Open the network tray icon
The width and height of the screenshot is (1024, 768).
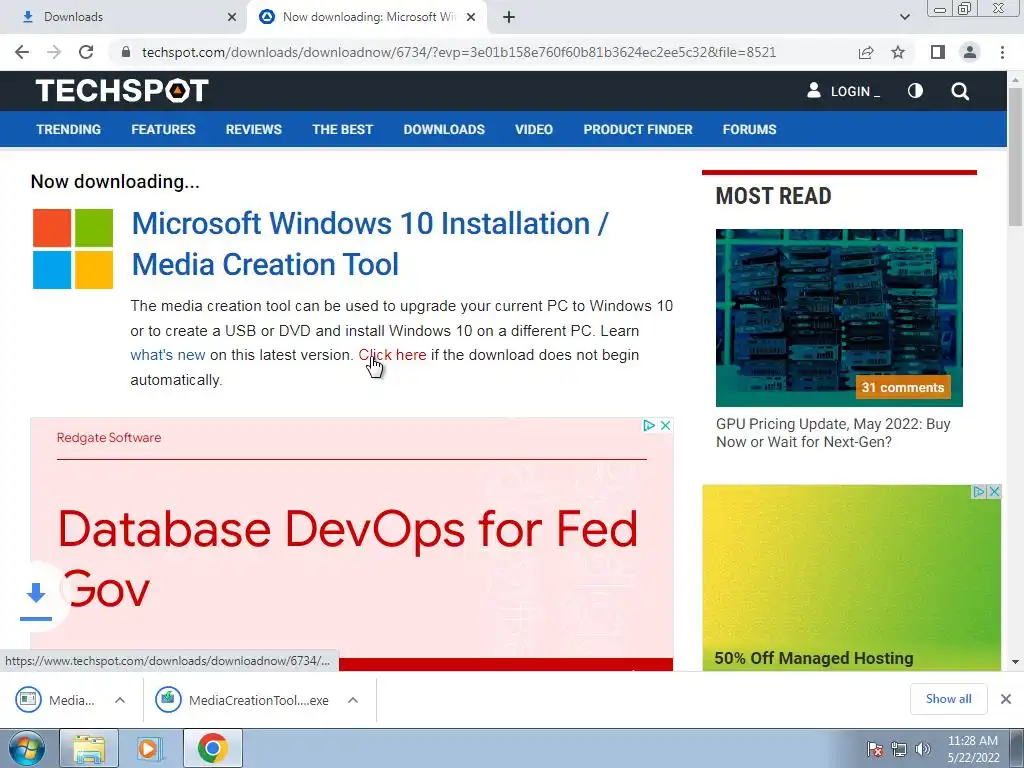pos(899,749)
